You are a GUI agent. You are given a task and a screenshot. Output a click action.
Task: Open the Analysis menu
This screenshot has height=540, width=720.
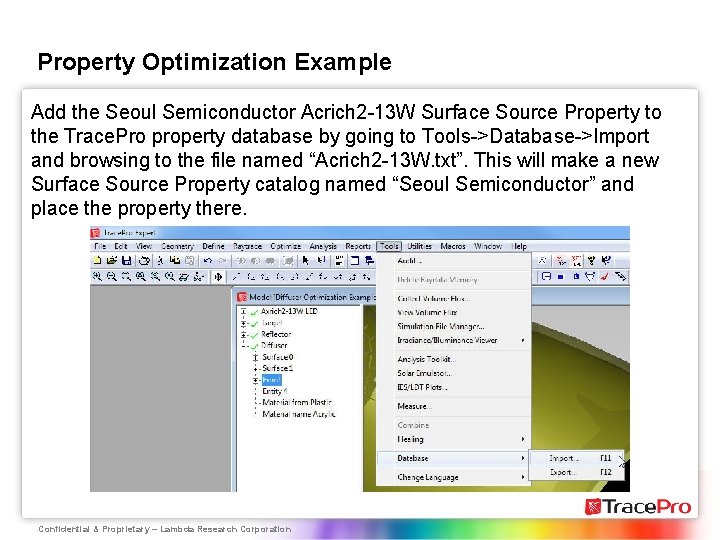click(x=323, y=246)
